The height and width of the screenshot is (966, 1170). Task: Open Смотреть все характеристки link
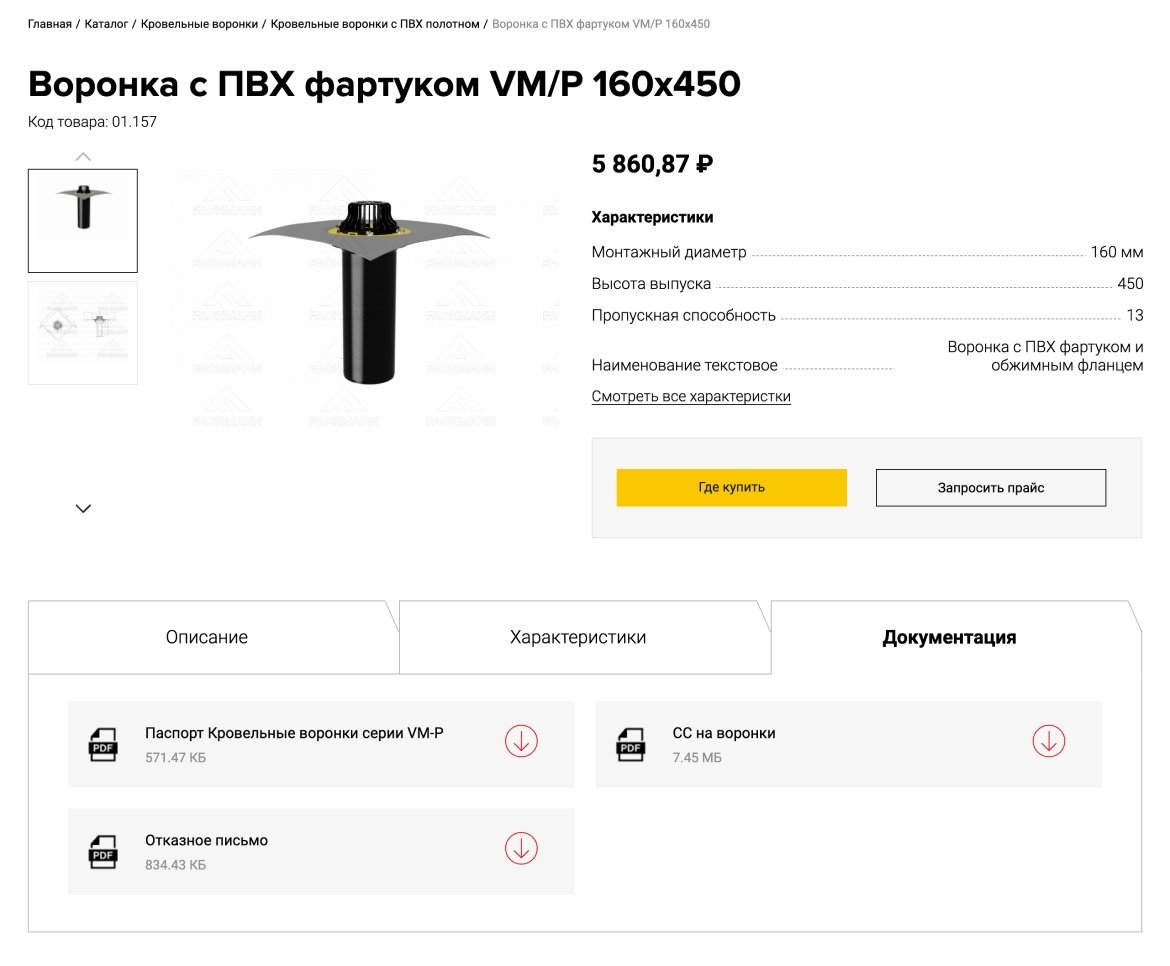[x=691, y=397]
